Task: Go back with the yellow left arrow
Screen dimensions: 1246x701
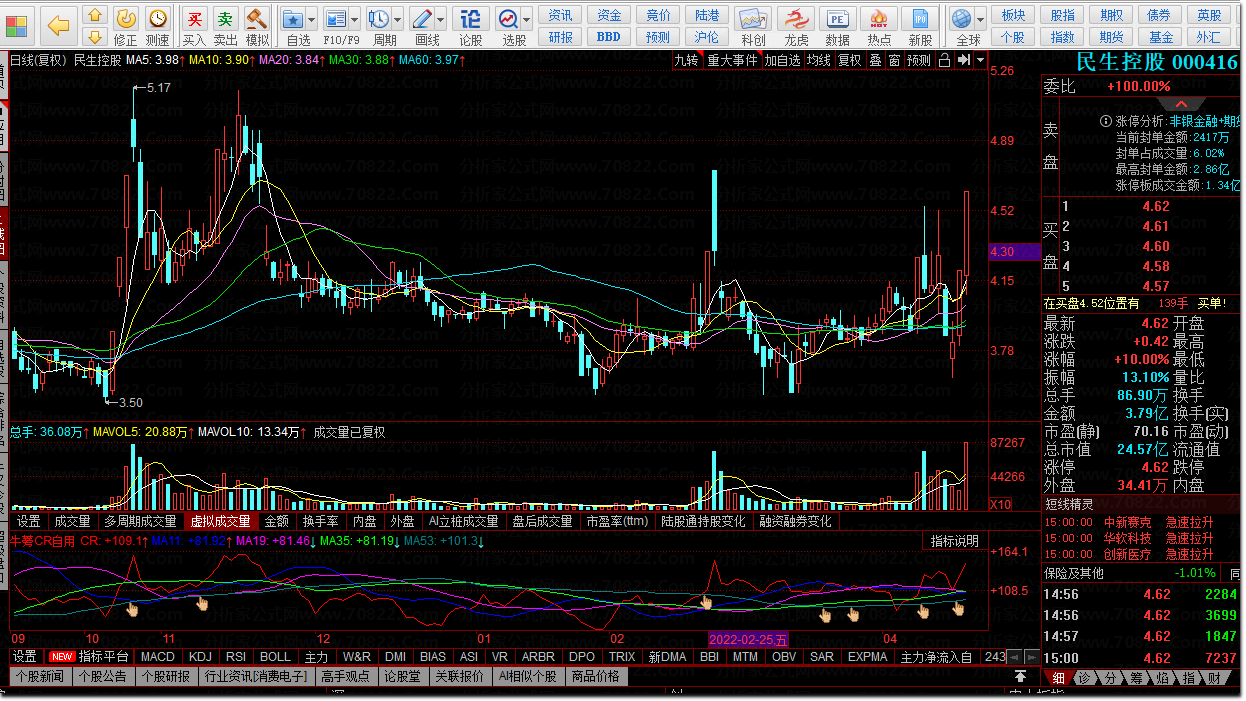Action: pyautogui.click(x=60, y=25)
